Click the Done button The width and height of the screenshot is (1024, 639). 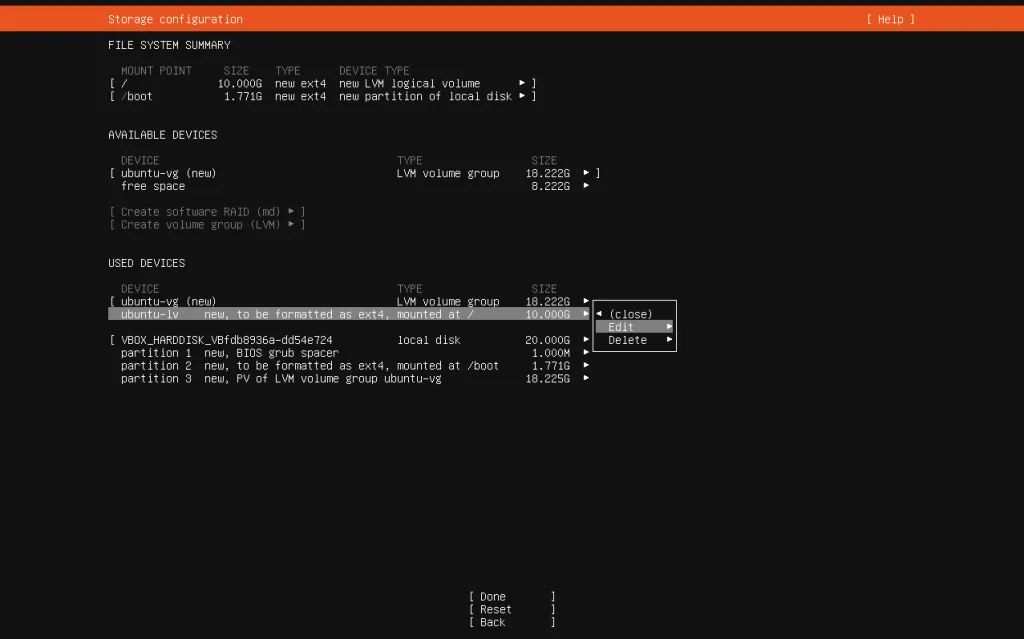[512, 597]
